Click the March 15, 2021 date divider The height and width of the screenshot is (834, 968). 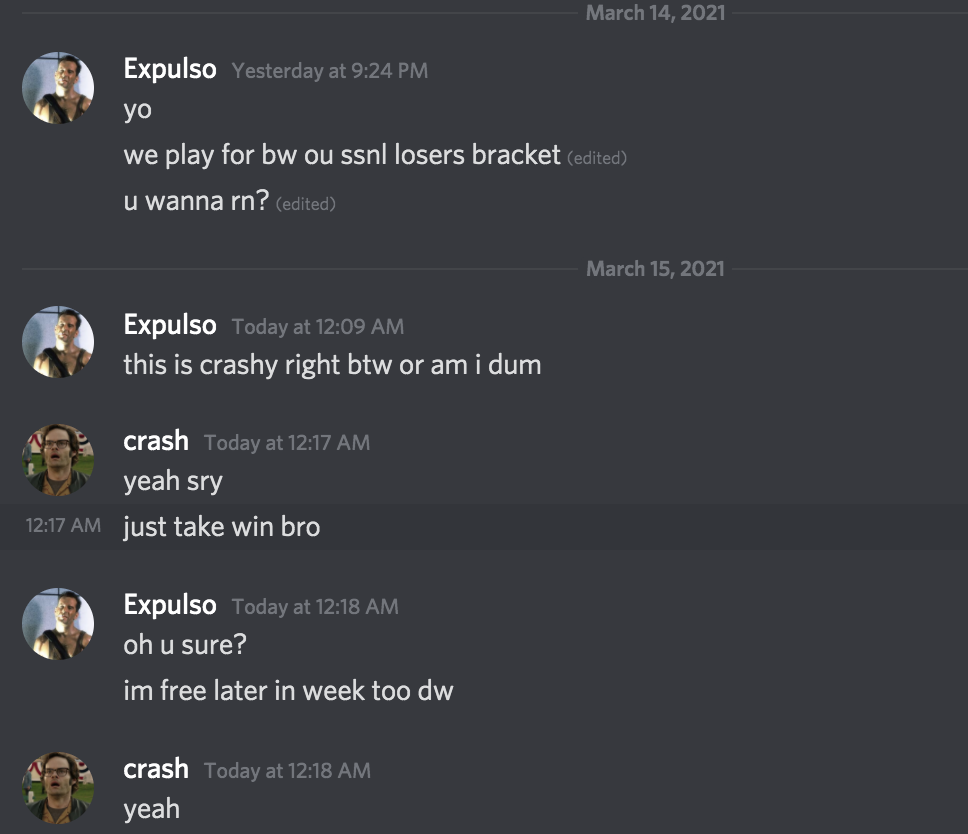[x=655, y=269]
